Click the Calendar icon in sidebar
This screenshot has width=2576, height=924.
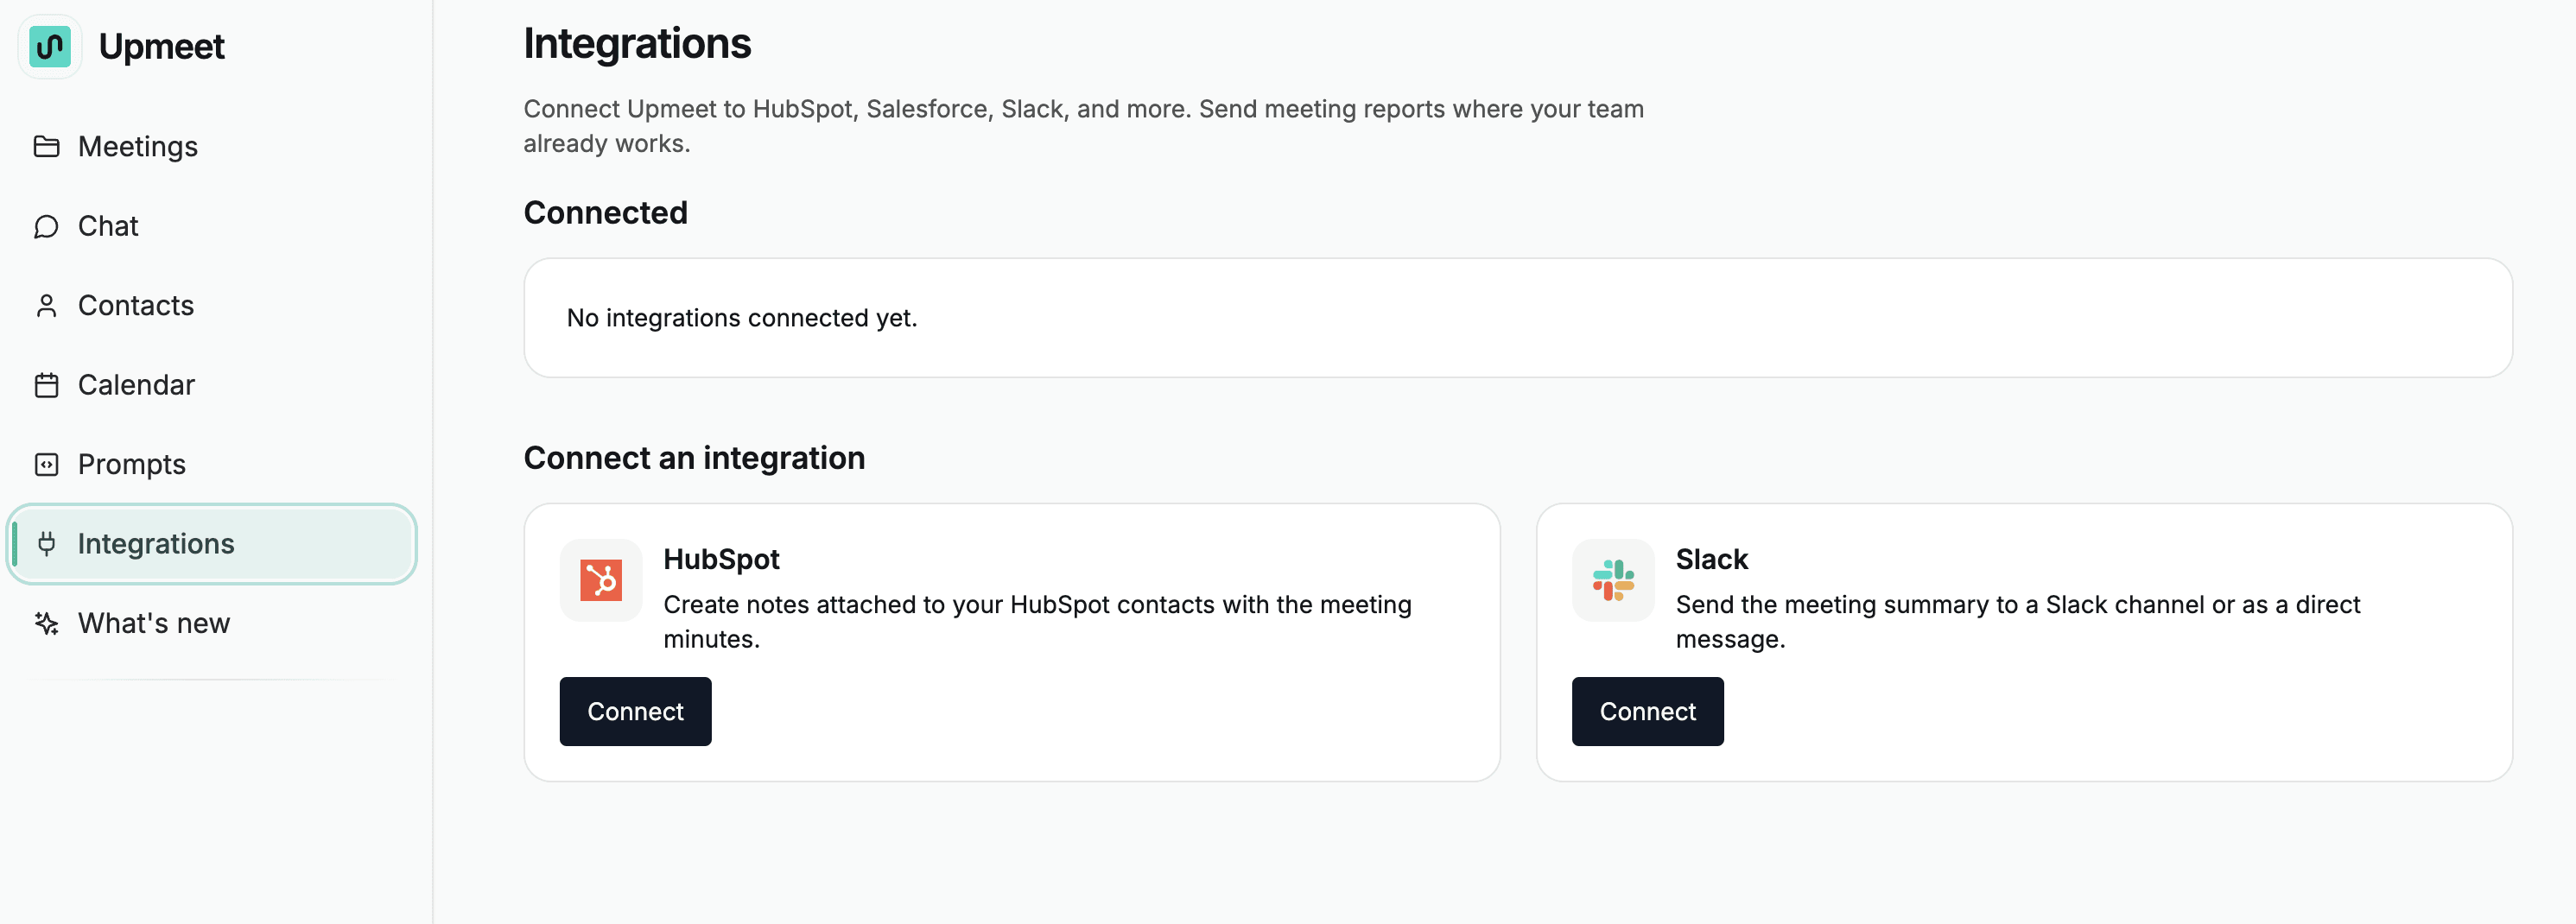[46, 386]
